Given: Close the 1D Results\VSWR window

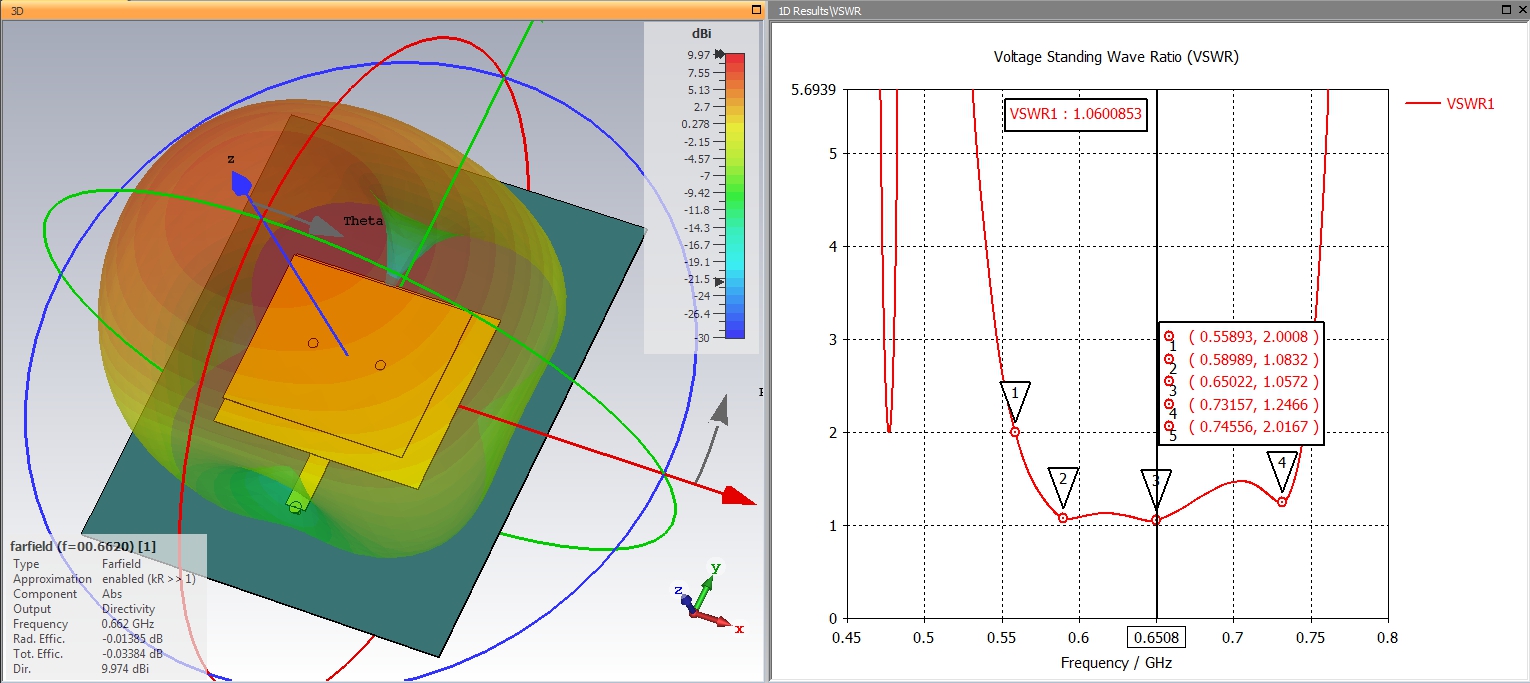Looking at the screenshot, I should point(1521,9).
